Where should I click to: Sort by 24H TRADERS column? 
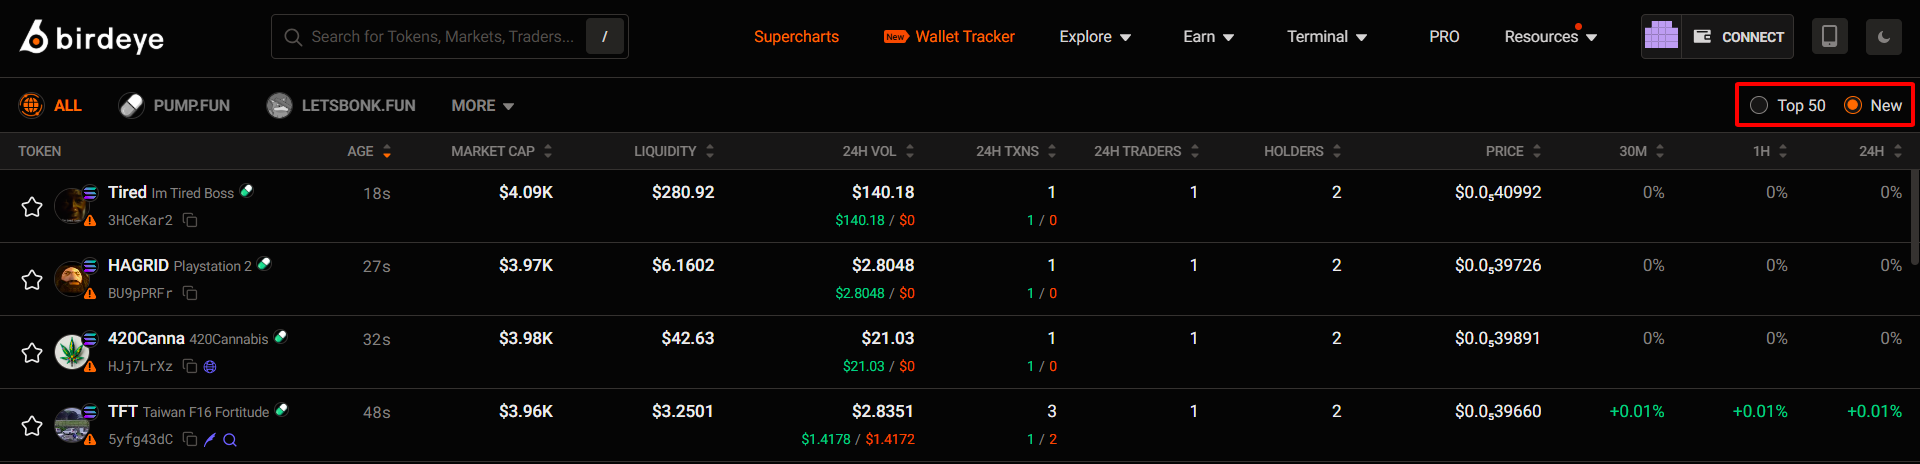(1146, 151)
